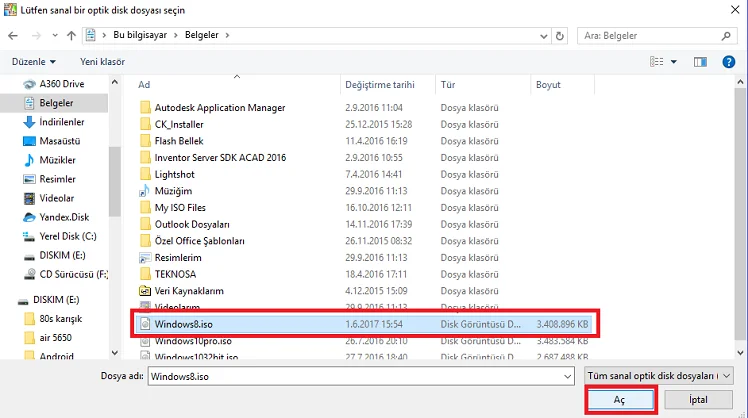Click the up one level arrow

click(70, 36)
